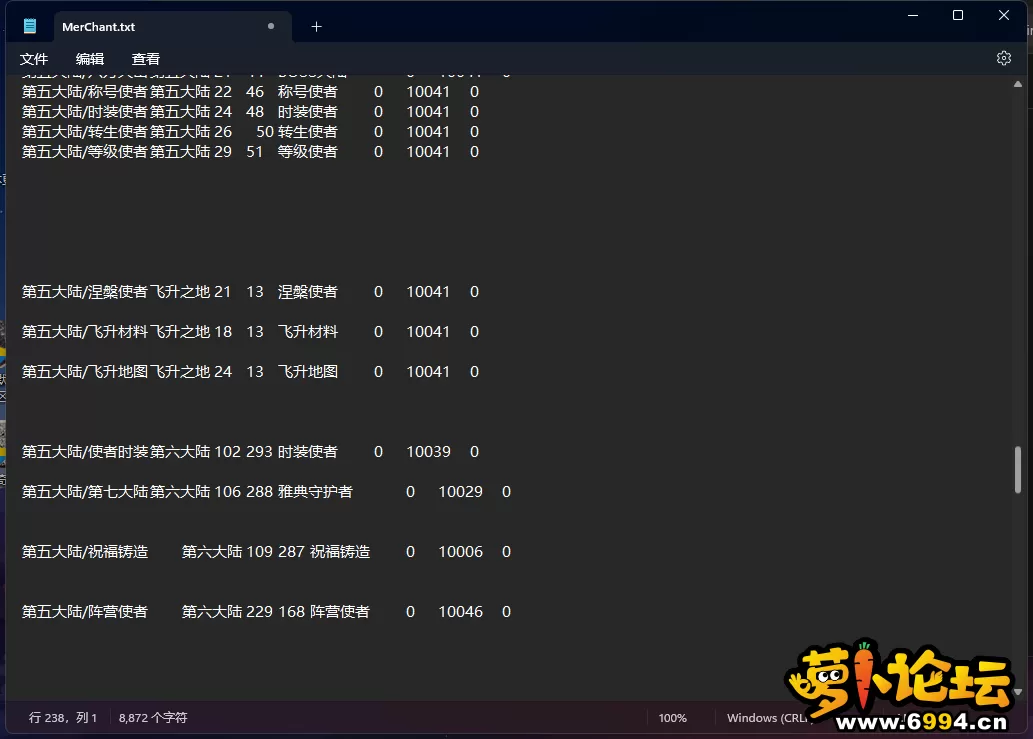
Task: Click the 100% zoom level indicator
Action: (x=673, y=718)
